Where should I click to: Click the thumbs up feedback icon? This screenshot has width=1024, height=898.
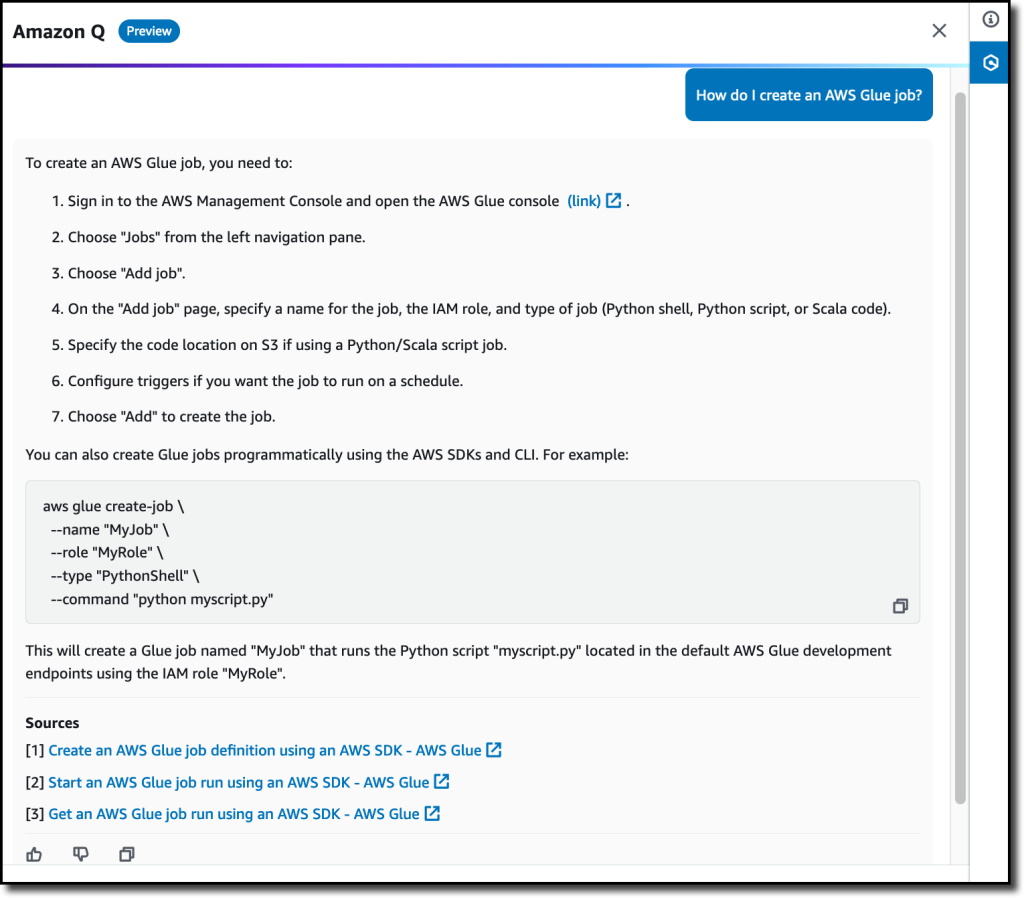34,854
